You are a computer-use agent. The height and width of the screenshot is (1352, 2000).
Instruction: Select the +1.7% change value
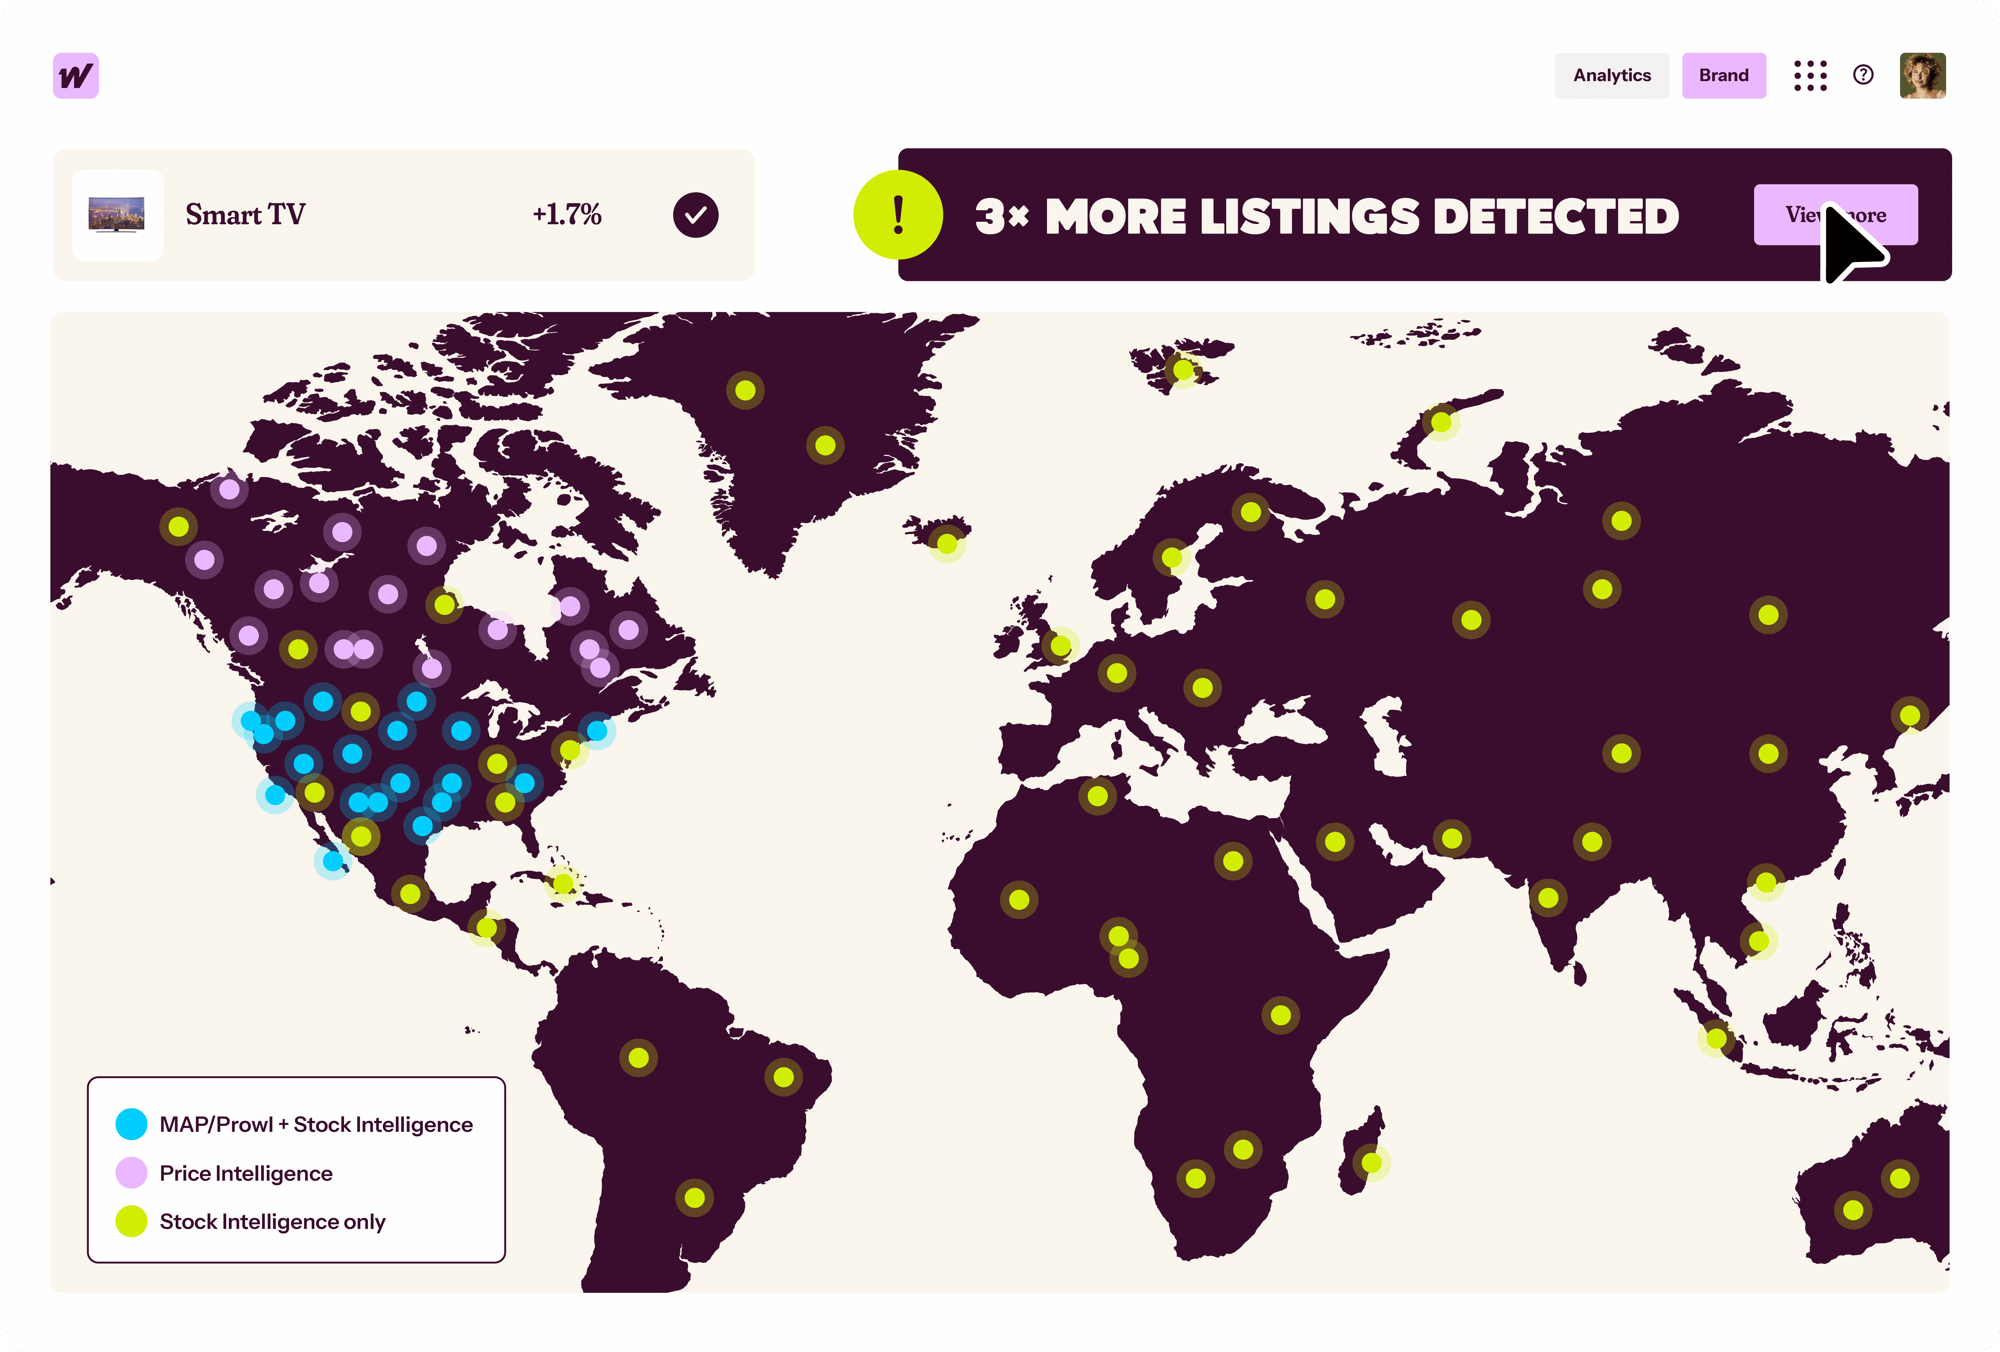[566, 215]
